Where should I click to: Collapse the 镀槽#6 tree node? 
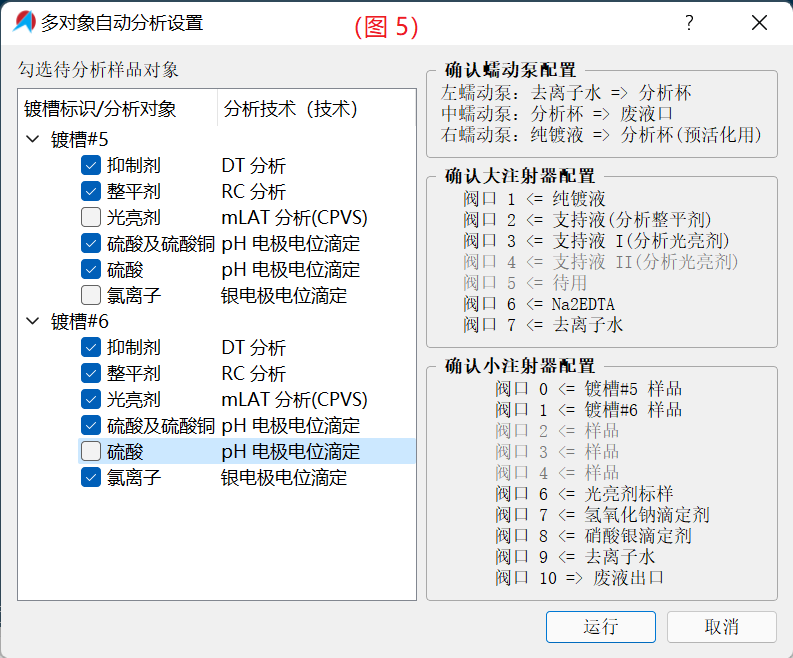pyautogui.click(x=33, y=322)
